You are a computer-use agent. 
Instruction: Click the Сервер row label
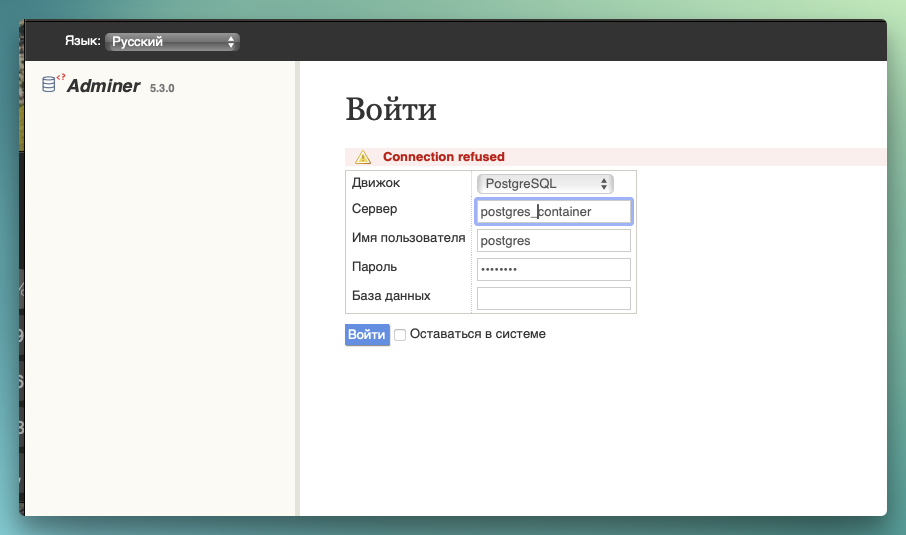(374, 209)
